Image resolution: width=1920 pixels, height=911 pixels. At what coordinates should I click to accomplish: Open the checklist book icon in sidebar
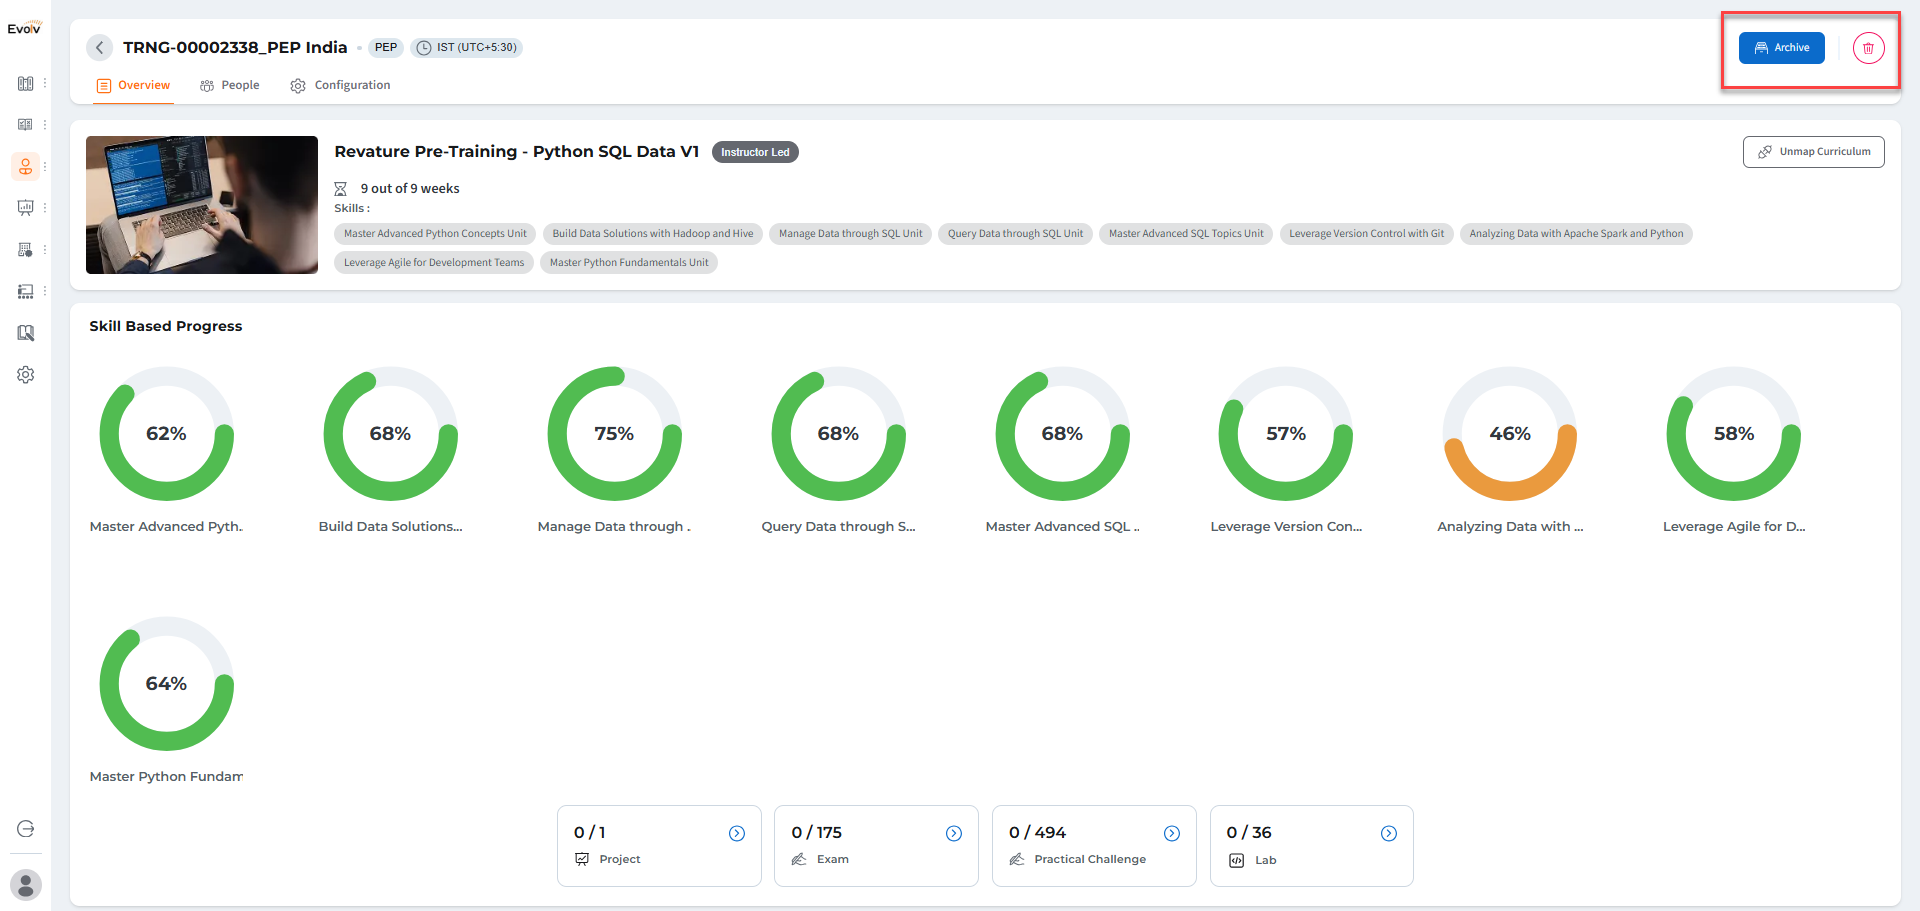(x=26, y=125)
